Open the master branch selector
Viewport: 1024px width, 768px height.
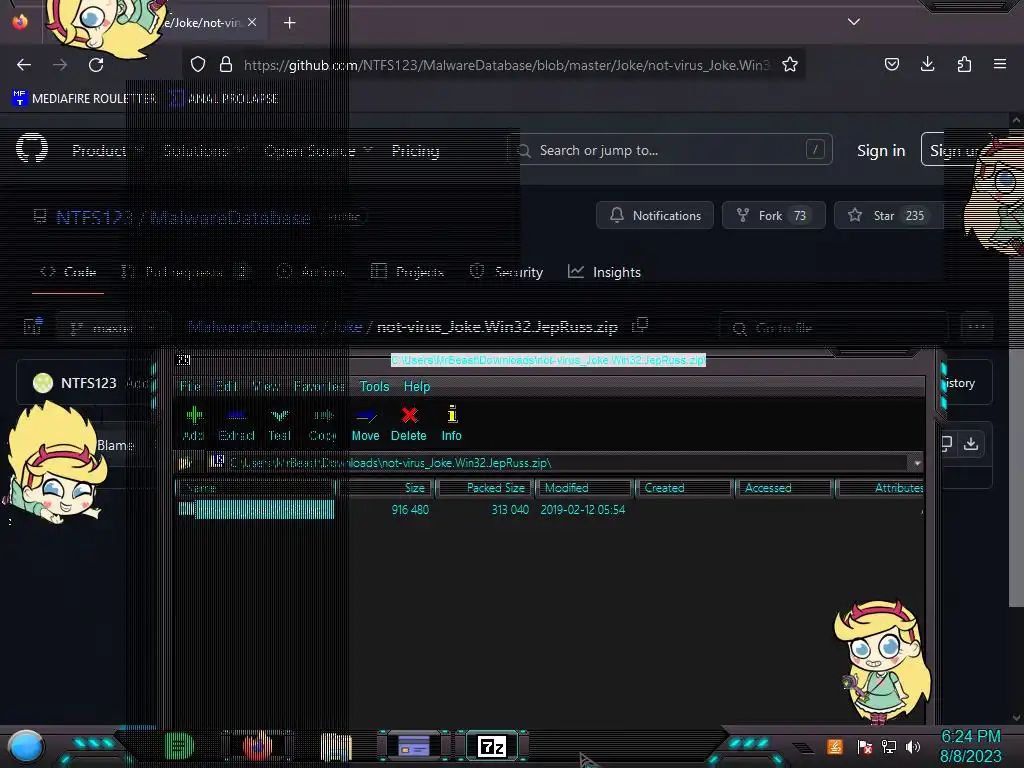pyautogui.click(x=112, y=328)
